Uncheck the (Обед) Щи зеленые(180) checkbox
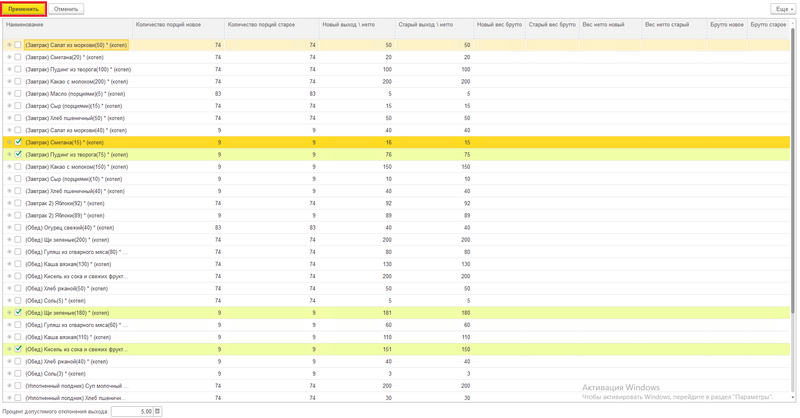Viewport: 800px width, 418px height. point(18,313)
